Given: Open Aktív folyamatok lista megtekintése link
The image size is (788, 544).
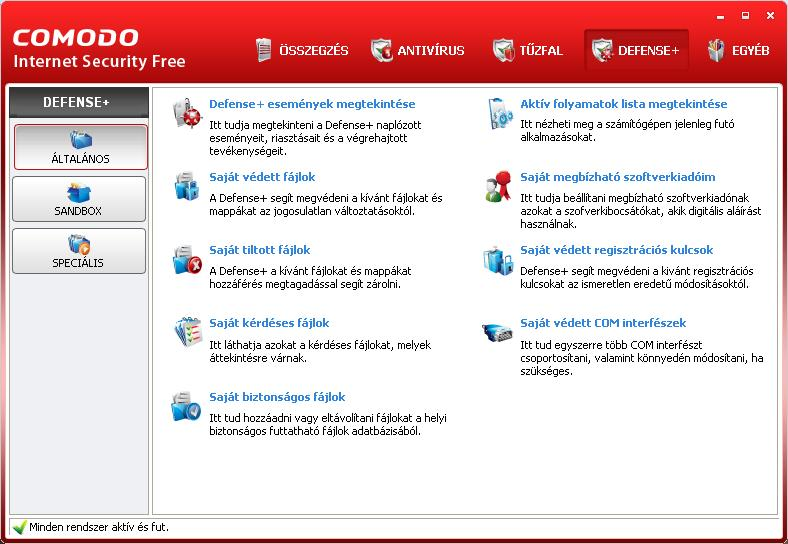Looking at the screenshot, I should [624, 104].
